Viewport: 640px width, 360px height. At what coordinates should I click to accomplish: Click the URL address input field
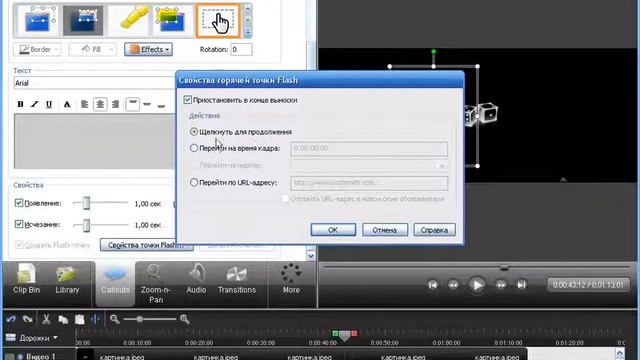369,183
